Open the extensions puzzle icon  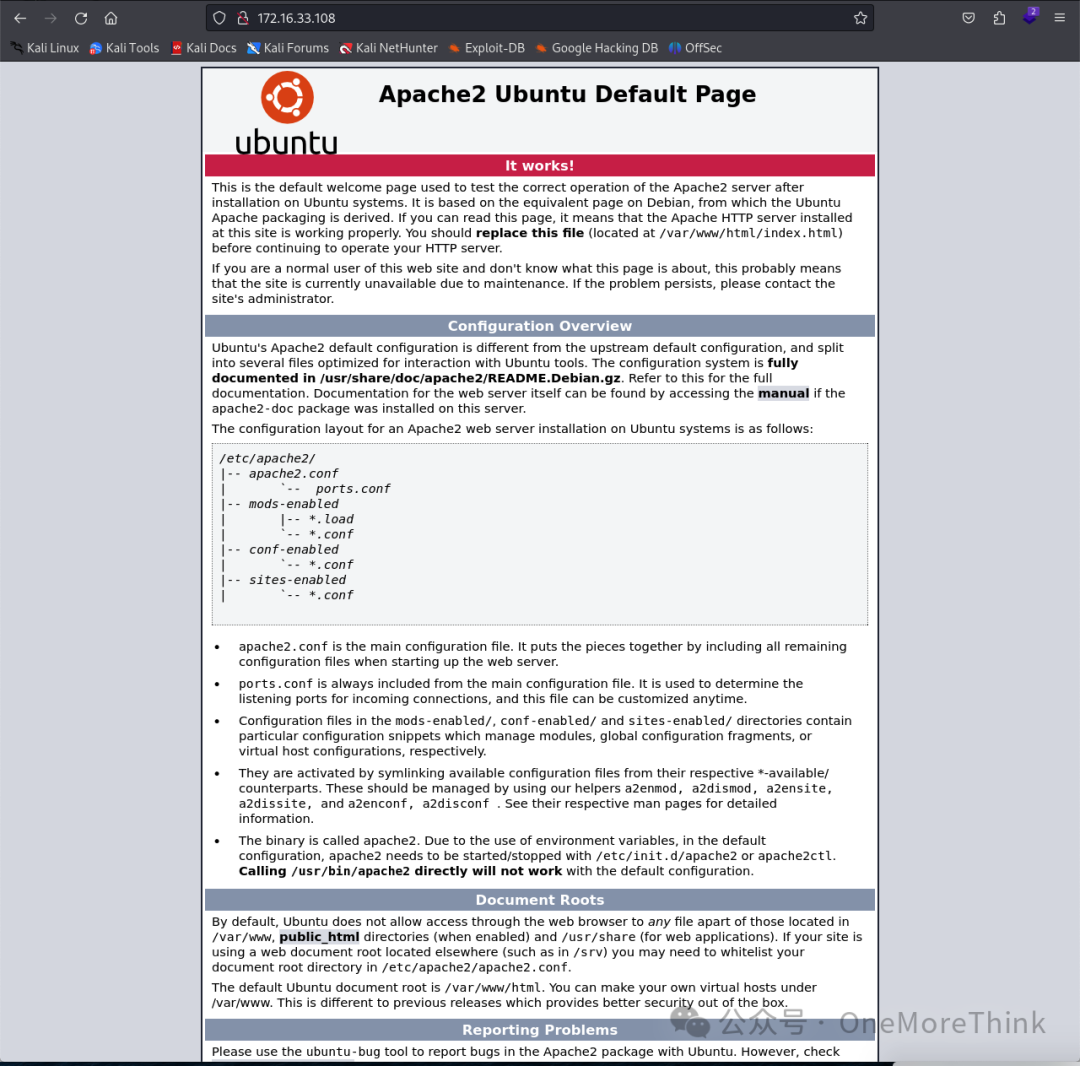(999, 19)
